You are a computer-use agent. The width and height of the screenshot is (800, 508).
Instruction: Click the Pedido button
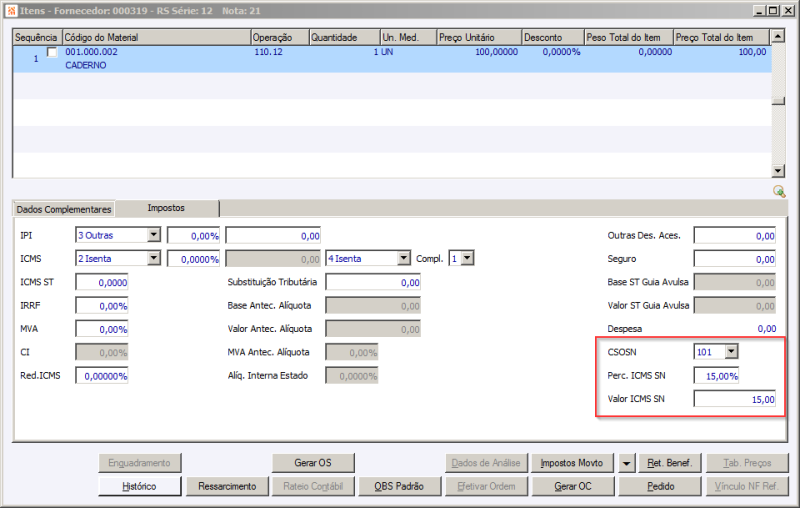pyautogui.click(x=660, y=487)
